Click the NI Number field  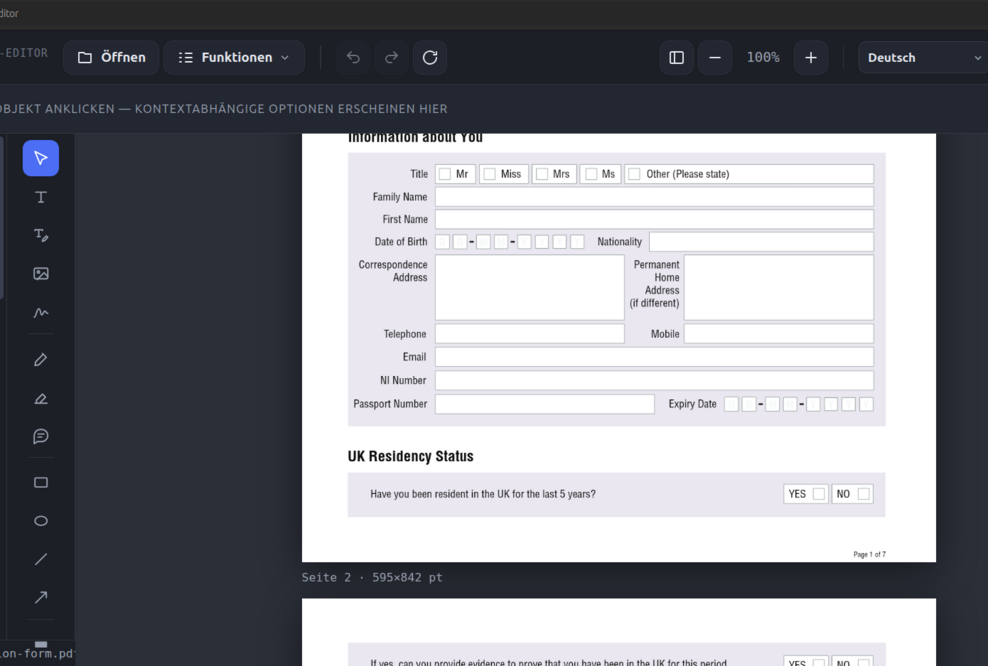(x=654, y=380)
